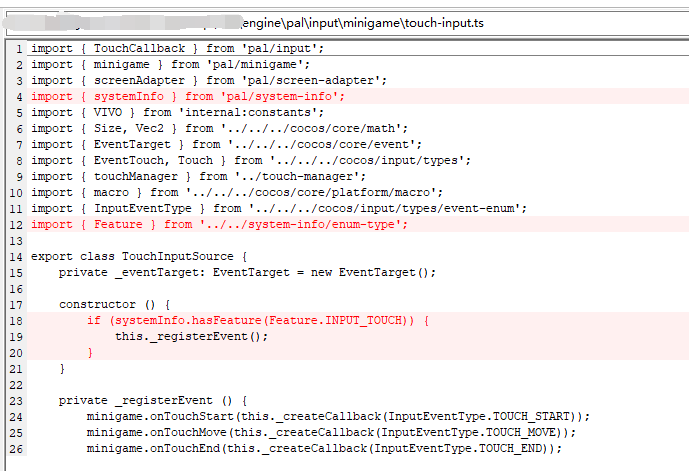Image resolution: width=689 pixels, height=471 pixels.
Task: Click line number 22 in gutter
Action: pyautogui.click(x=16, y=385)
